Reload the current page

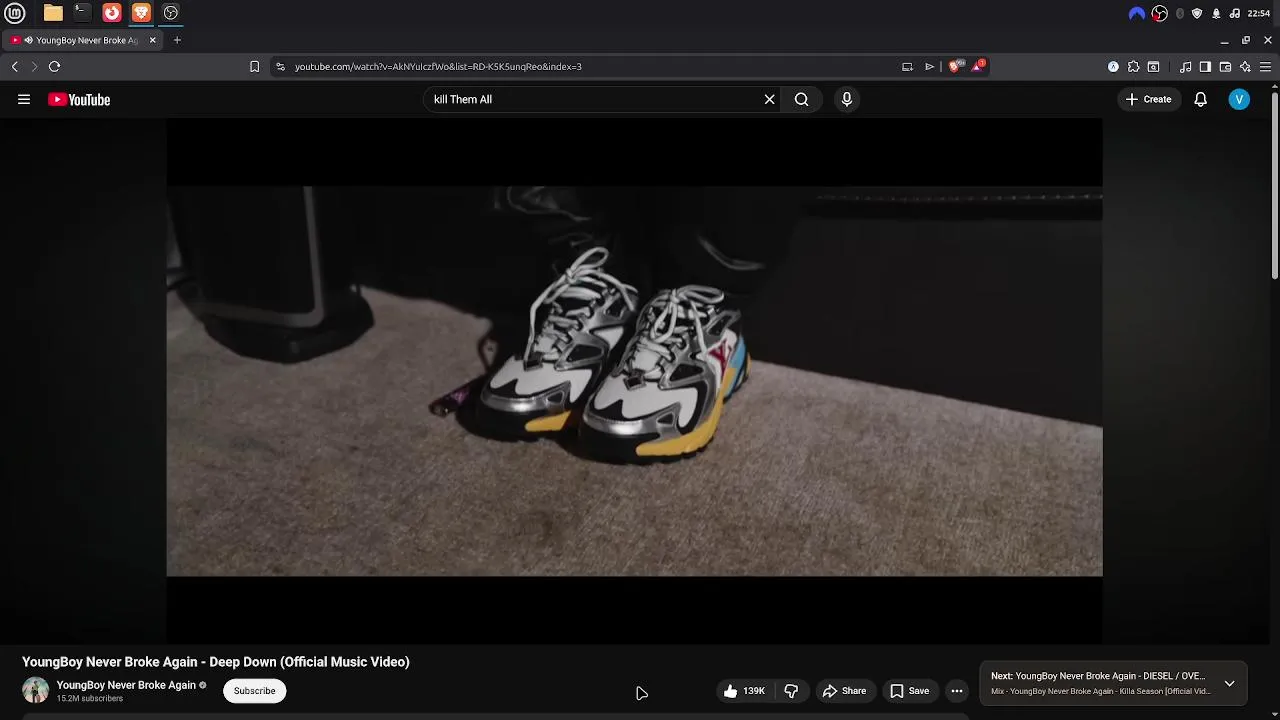55,67
